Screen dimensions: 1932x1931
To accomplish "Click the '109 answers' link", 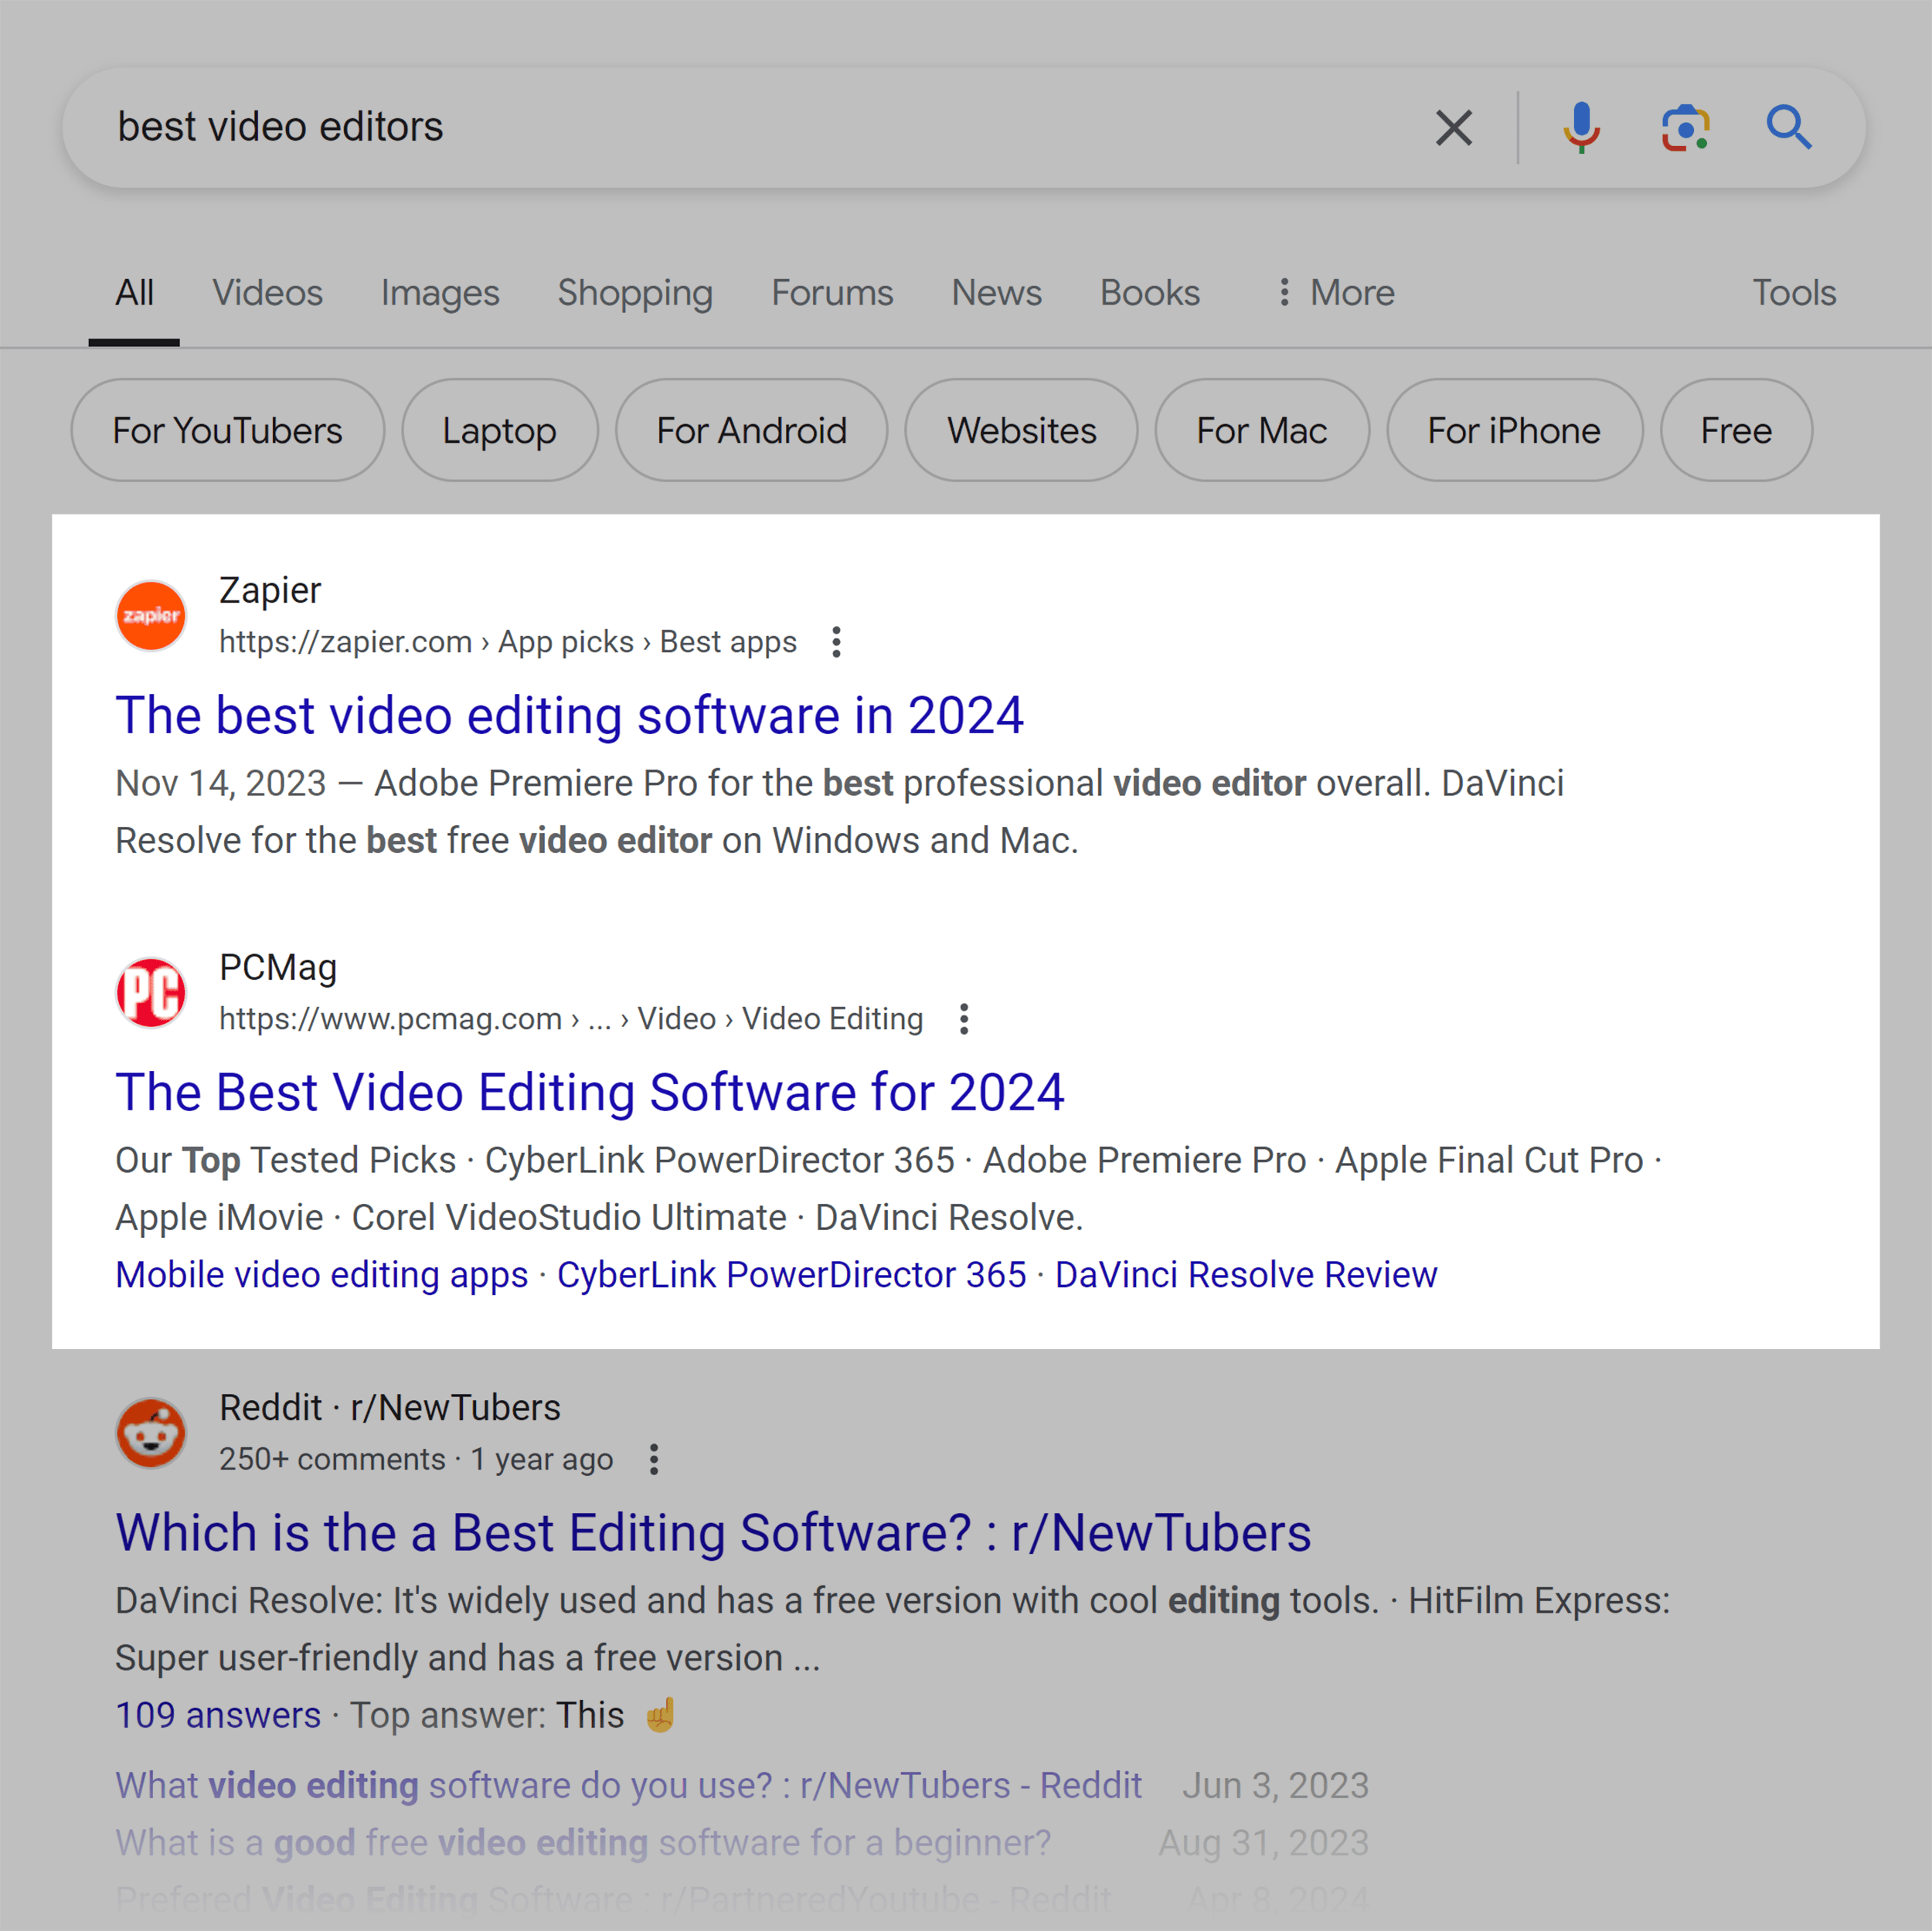I will click(x=218, y=1715).
